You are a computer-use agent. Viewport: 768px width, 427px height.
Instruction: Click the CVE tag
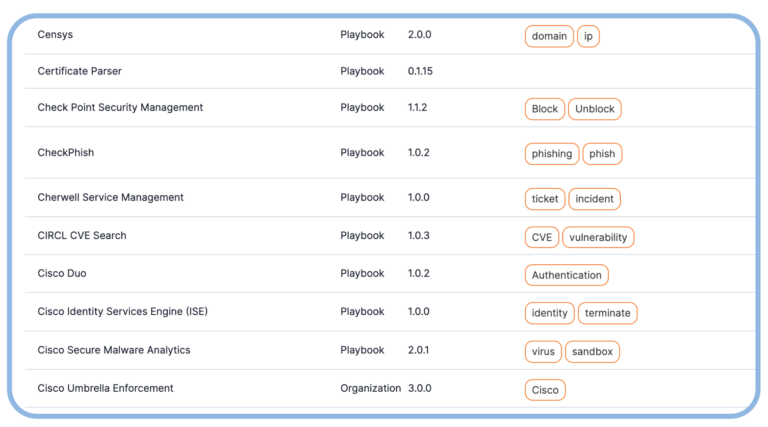pyautogui.click(x=541, y=237)
